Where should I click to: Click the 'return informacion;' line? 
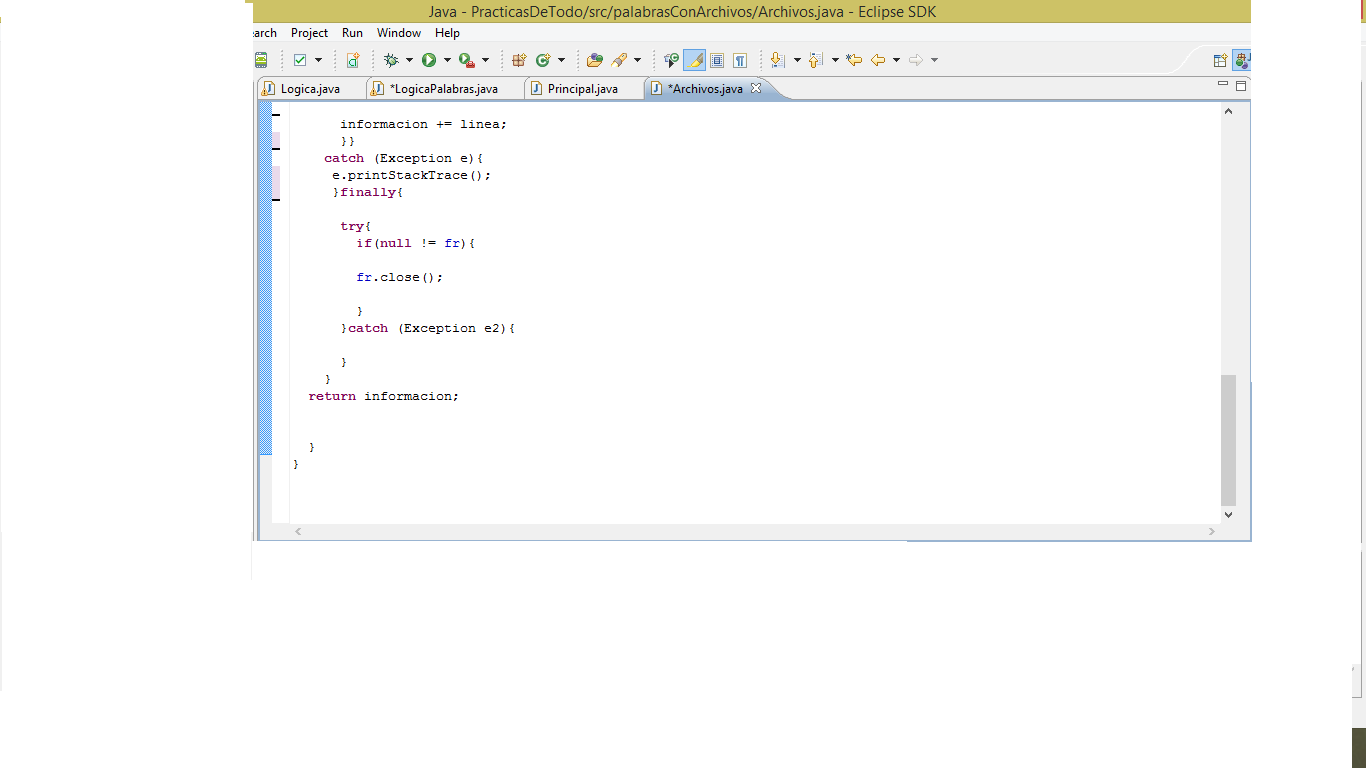point(384,396)
